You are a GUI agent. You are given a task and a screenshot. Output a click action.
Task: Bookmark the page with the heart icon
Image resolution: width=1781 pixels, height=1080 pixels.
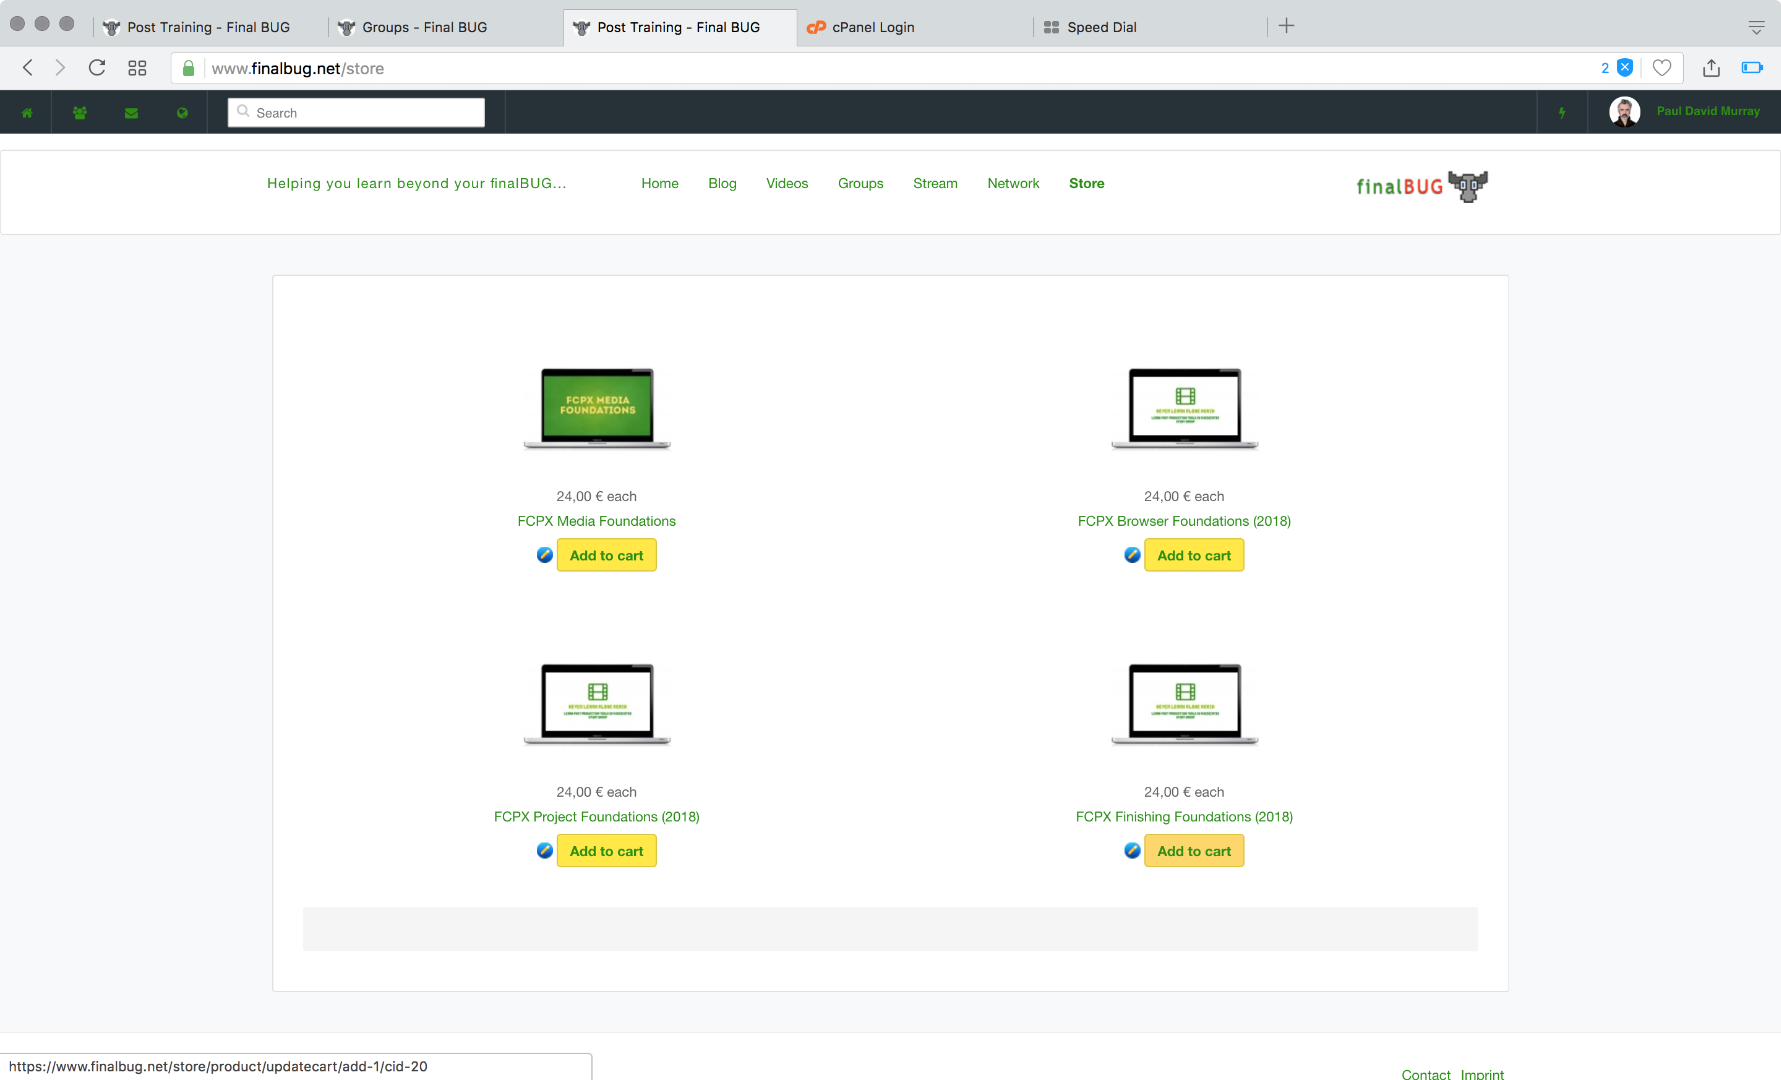(1662, 68)
